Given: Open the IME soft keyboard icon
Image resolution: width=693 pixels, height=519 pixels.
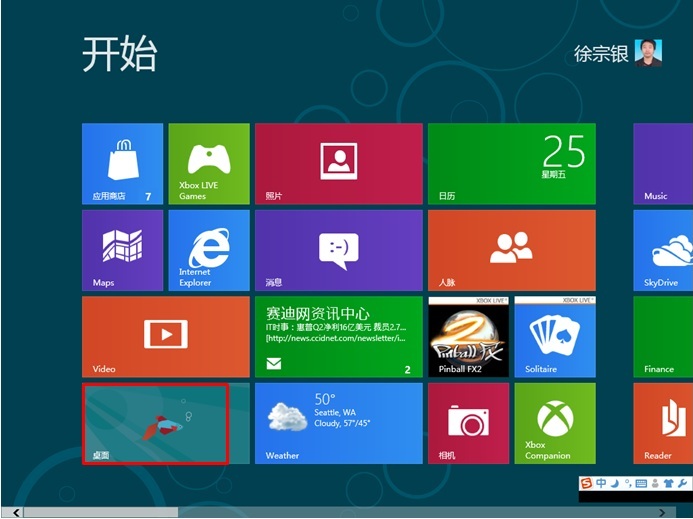Looking at the screenshot, I should [641, 484].
